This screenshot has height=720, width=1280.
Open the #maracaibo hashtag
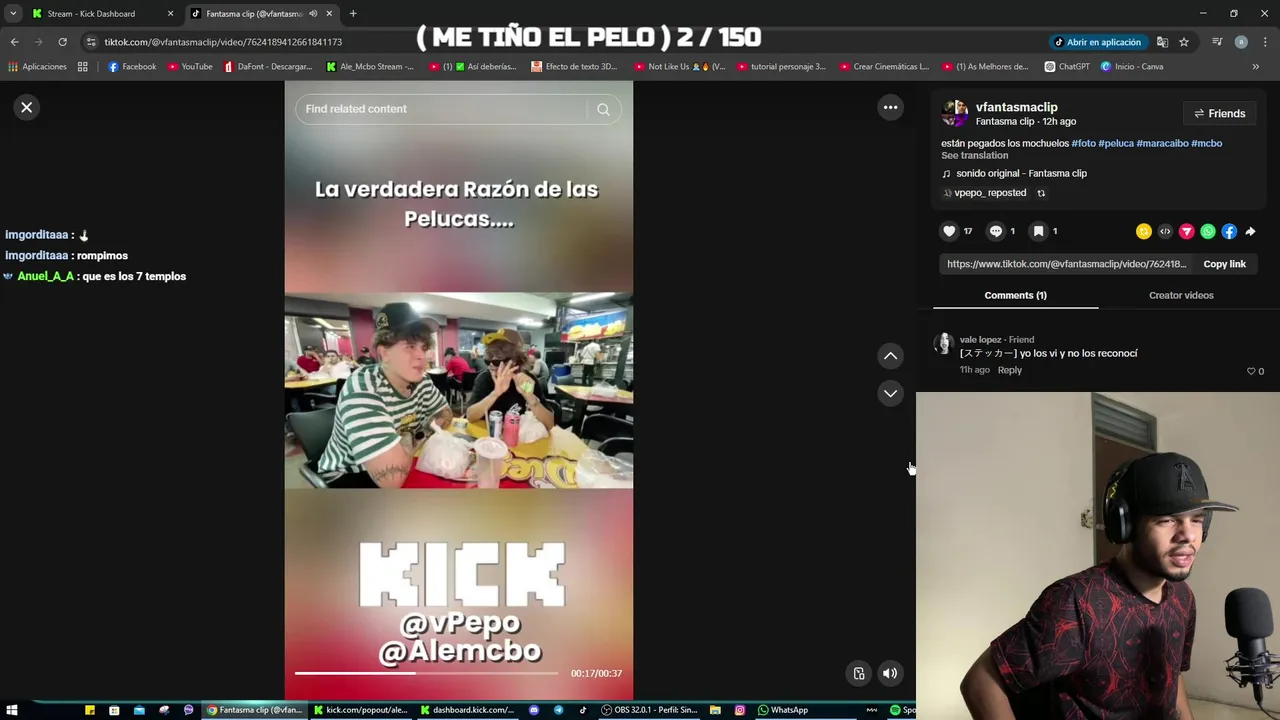[1162, 143]
